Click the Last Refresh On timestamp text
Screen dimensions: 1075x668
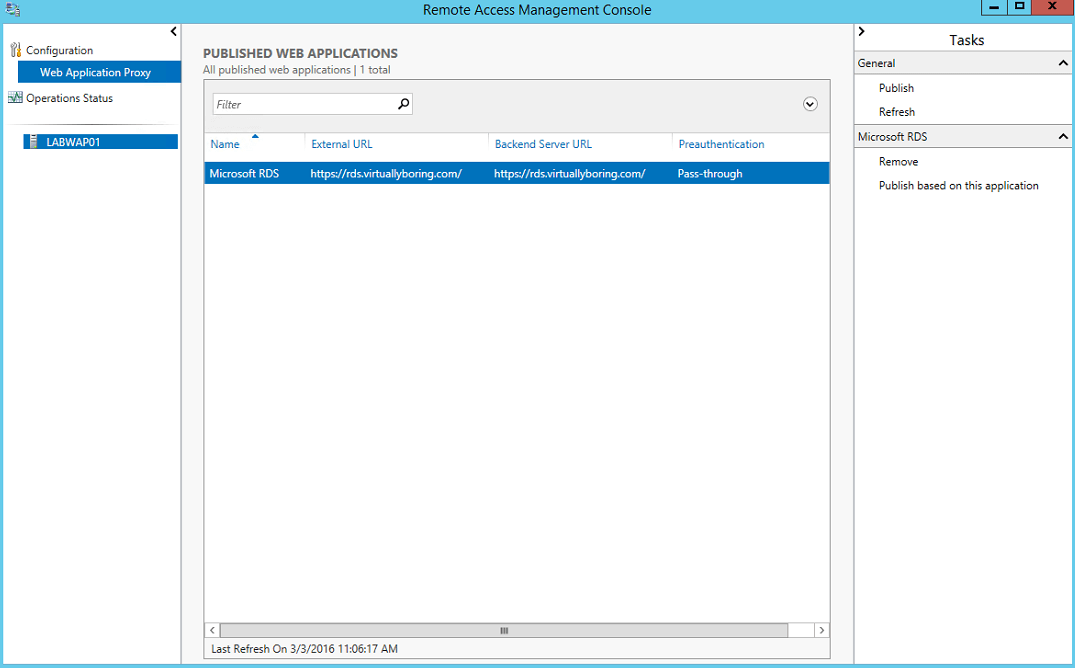[304, 649]
